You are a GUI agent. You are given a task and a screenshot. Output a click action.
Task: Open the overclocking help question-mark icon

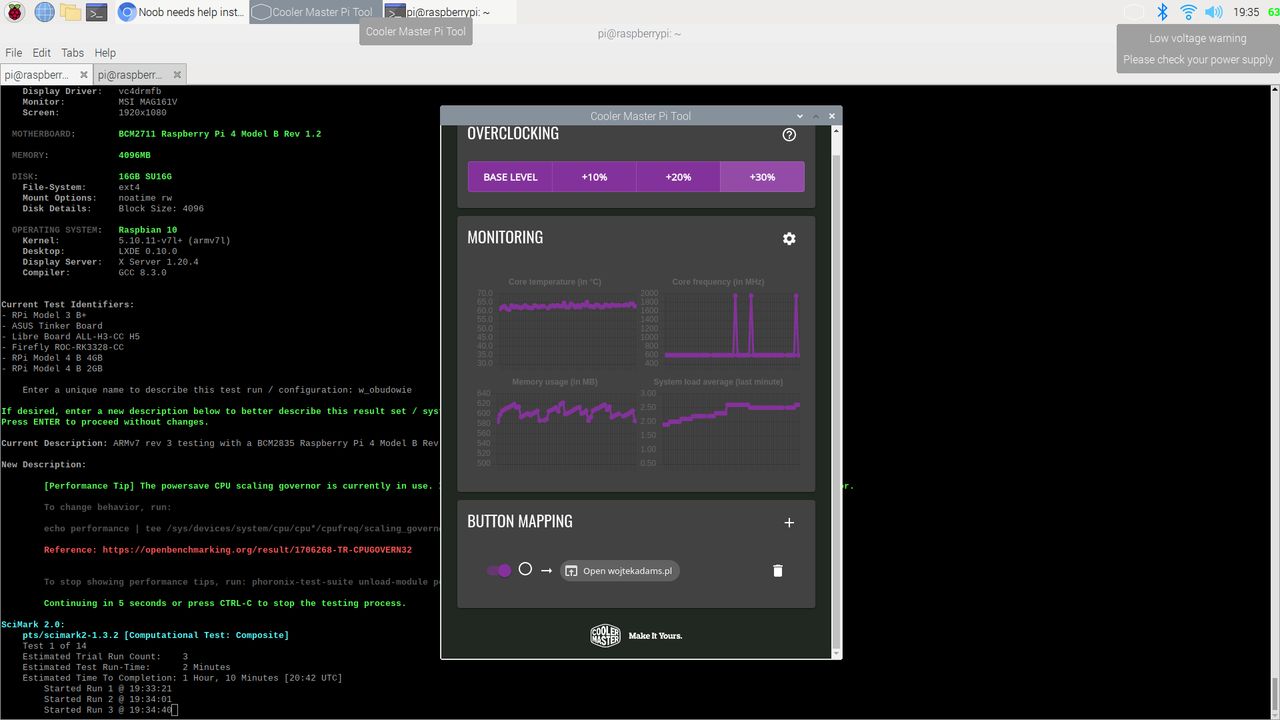[789, 134]
